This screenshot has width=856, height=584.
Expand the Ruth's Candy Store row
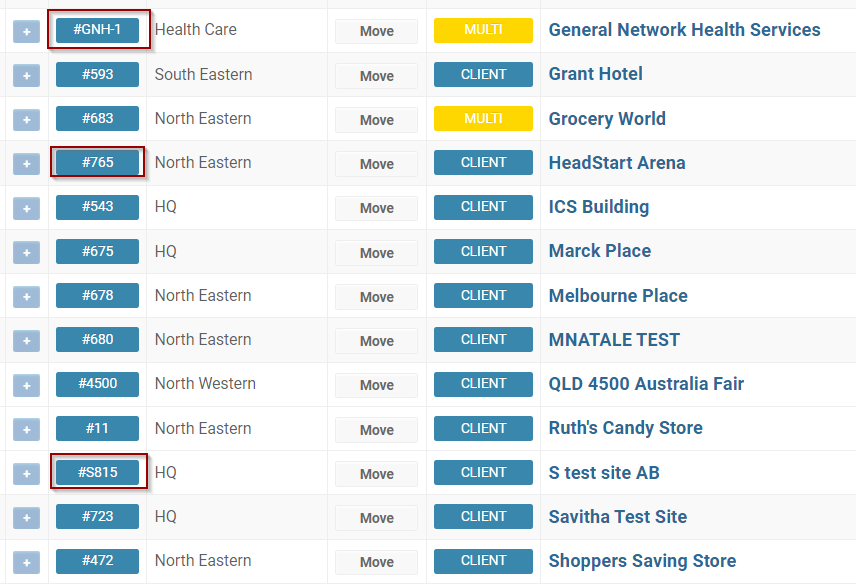[x=26, y=430]
